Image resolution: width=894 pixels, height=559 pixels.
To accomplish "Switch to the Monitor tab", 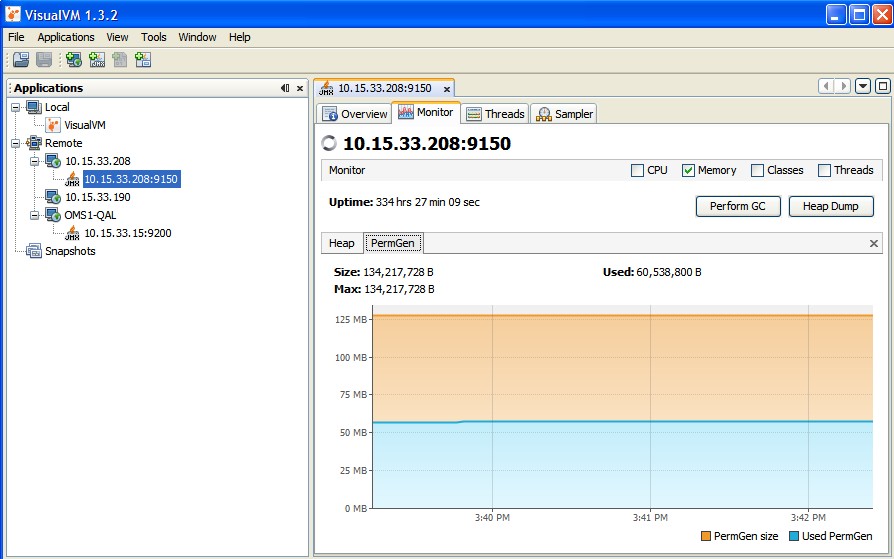I will [426, 112].
